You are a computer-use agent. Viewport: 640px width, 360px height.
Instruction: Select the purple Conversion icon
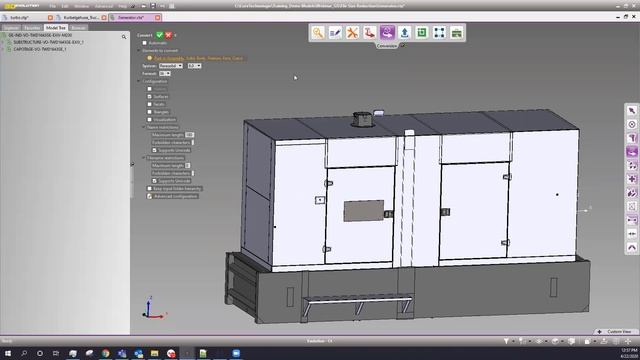click(x=387, y=33)
